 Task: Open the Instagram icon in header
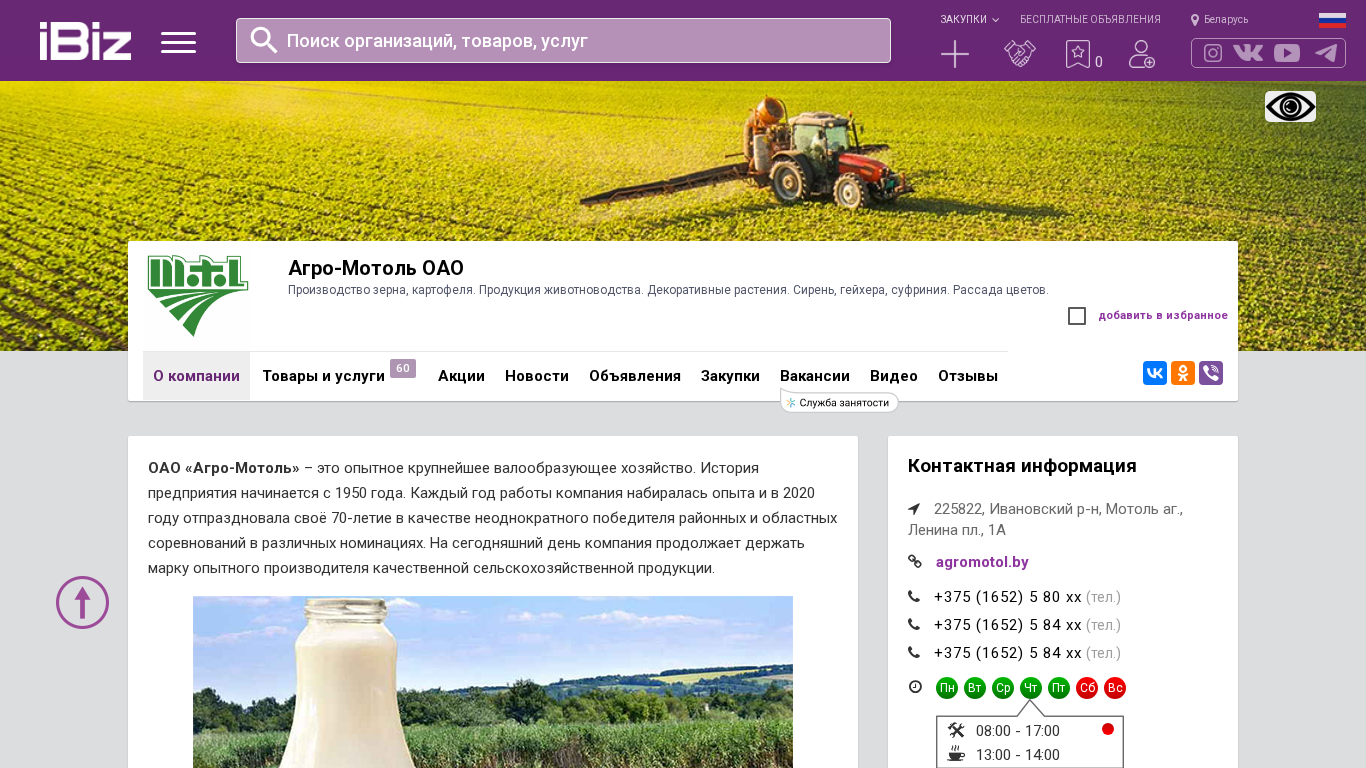coord(1213,53)
